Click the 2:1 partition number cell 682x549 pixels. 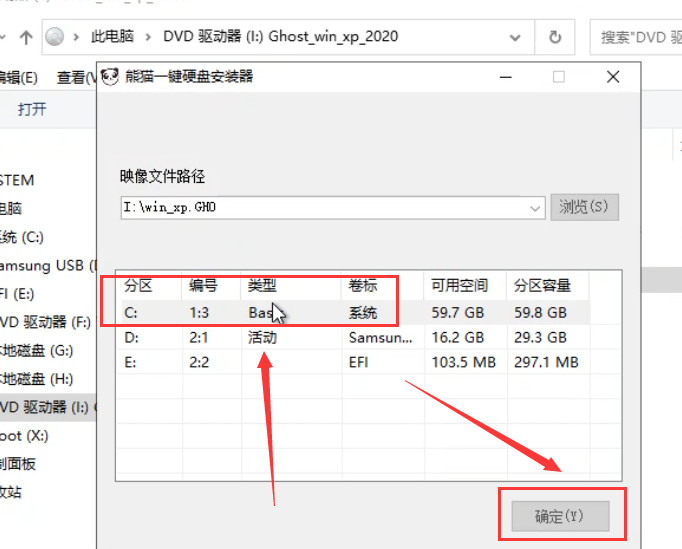(199, 338)
